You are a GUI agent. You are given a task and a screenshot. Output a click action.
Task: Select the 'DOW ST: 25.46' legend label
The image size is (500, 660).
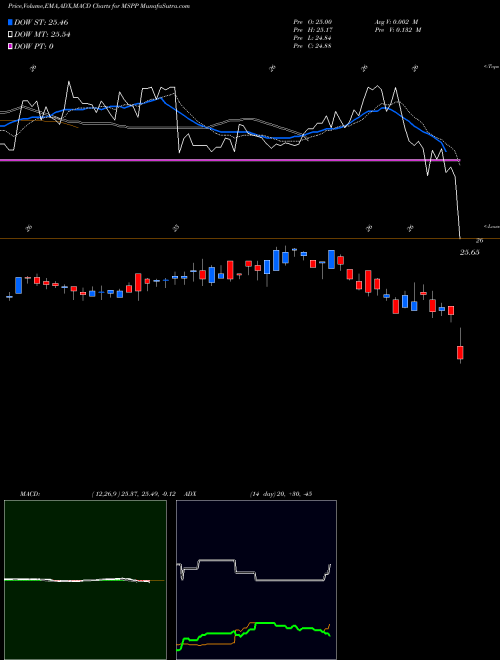[41, 22]
